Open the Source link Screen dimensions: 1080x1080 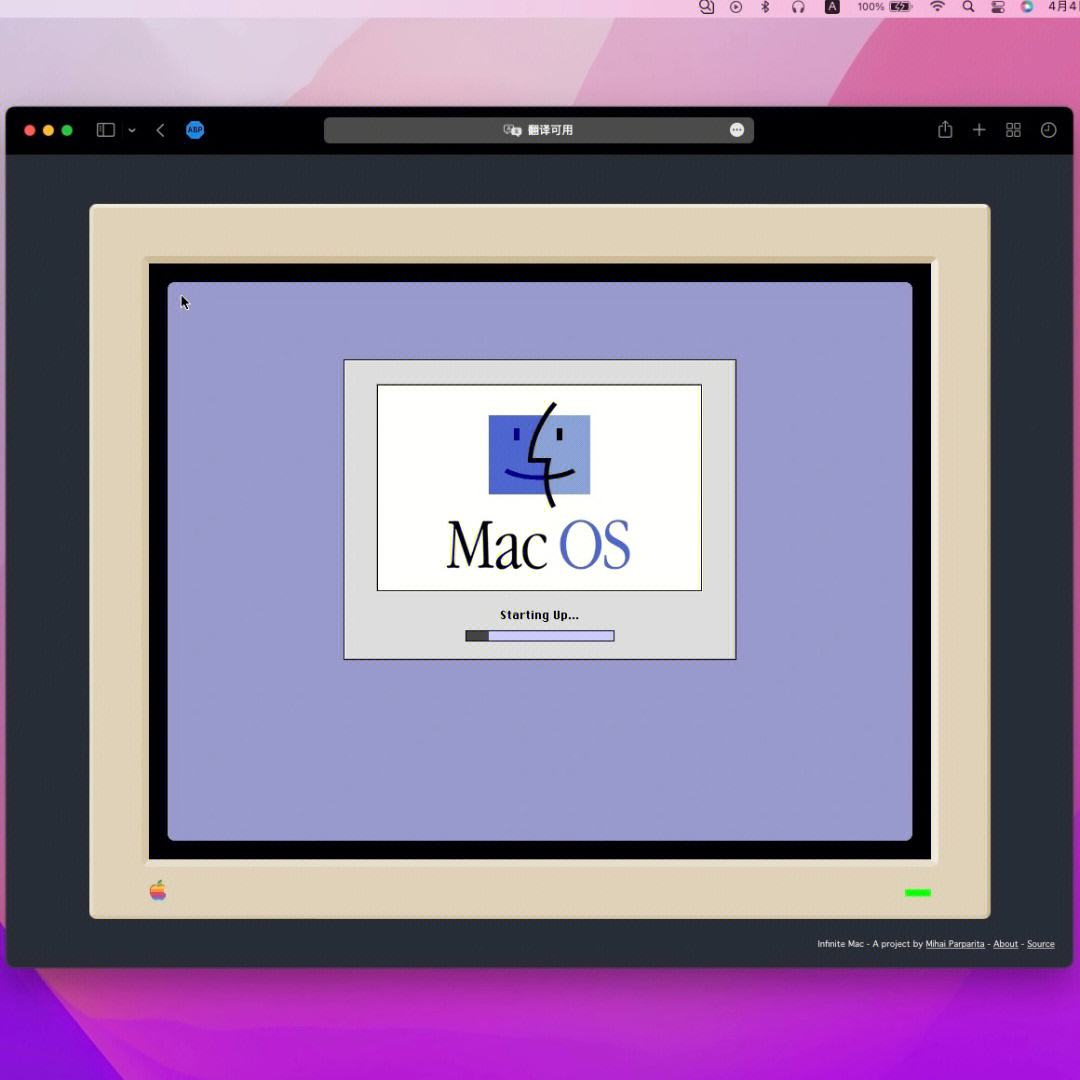click(x=1040, y=944)
